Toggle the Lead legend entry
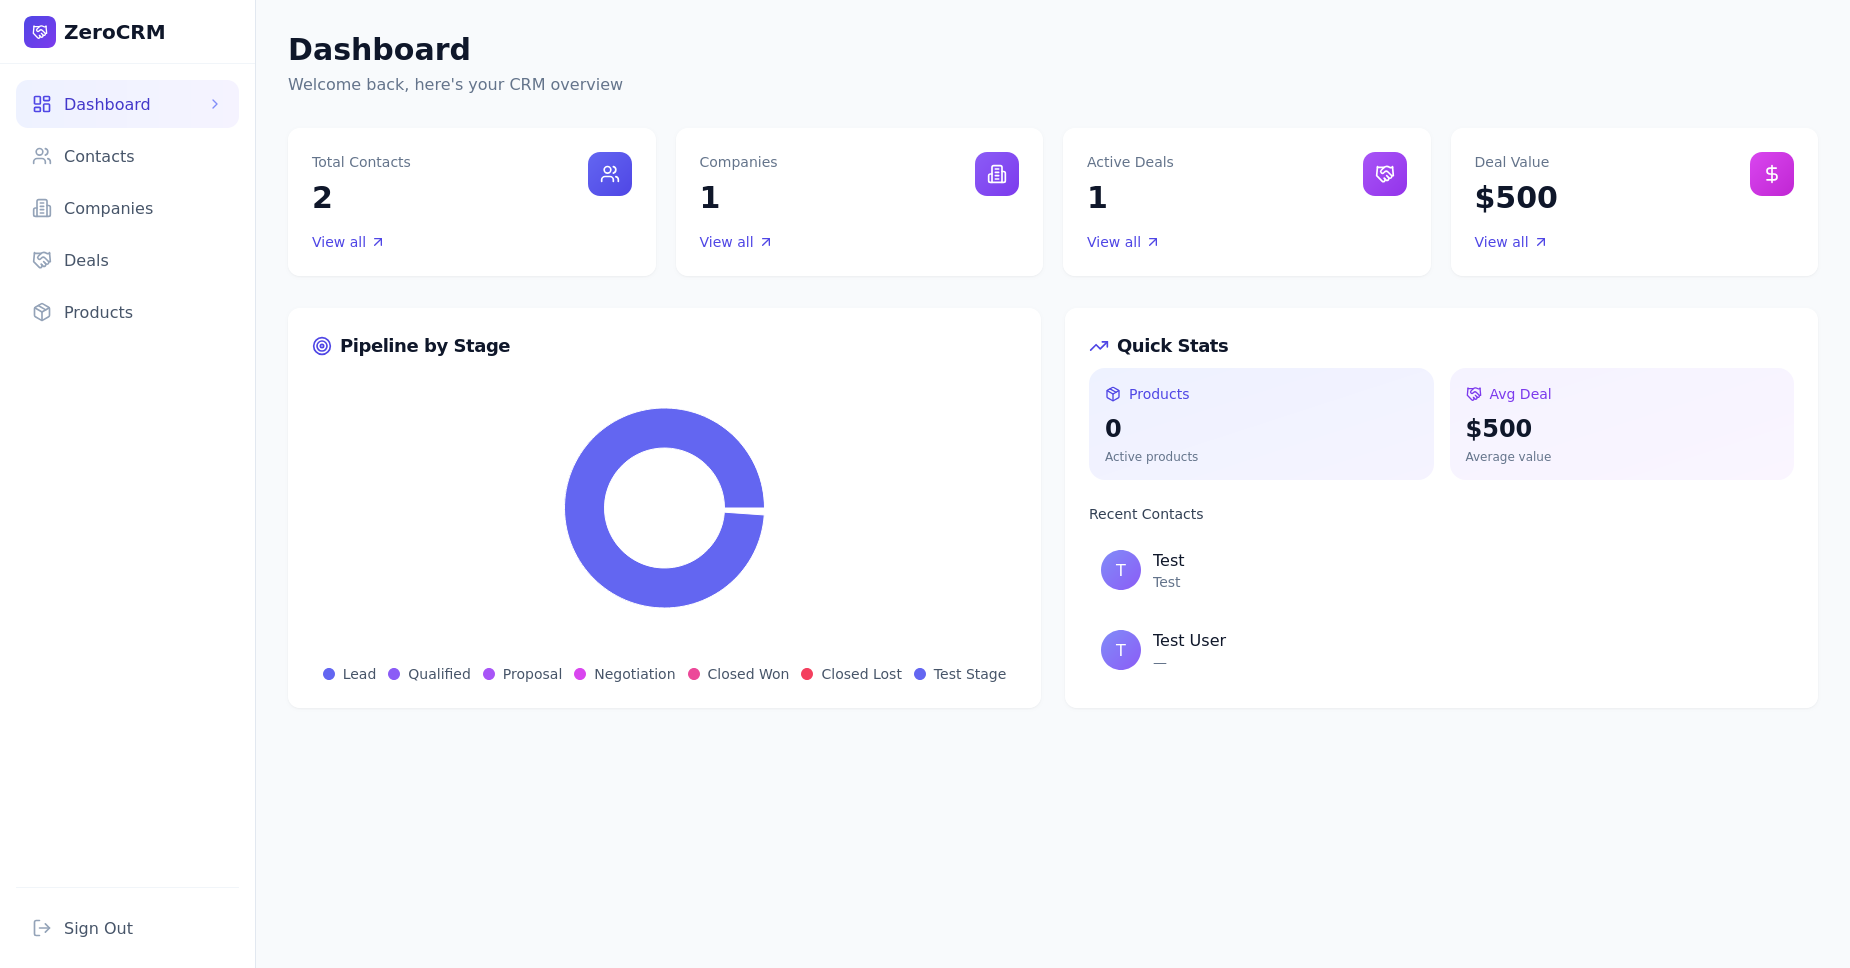Screen dimensions: 1850x968 pyautogui.click(x=350, y=674)
